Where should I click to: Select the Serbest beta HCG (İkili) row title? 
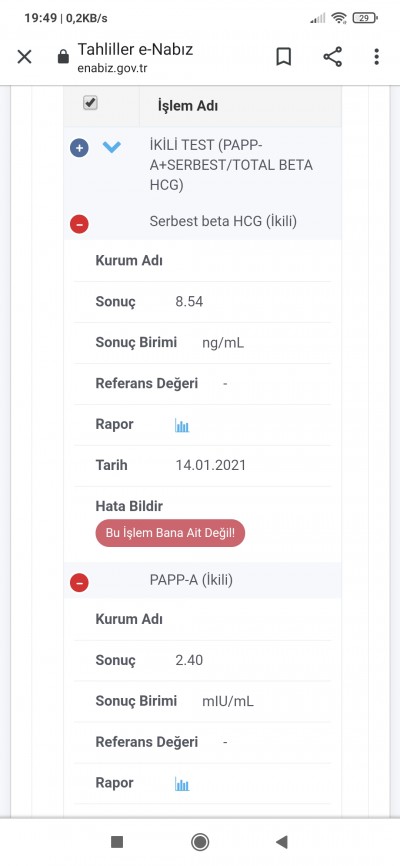tap(223, 221)
